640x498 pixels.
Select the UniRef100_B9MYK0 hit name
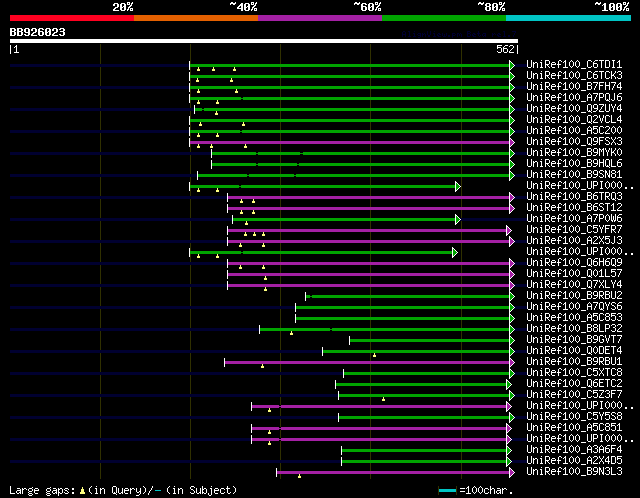[x=574, y=152]
